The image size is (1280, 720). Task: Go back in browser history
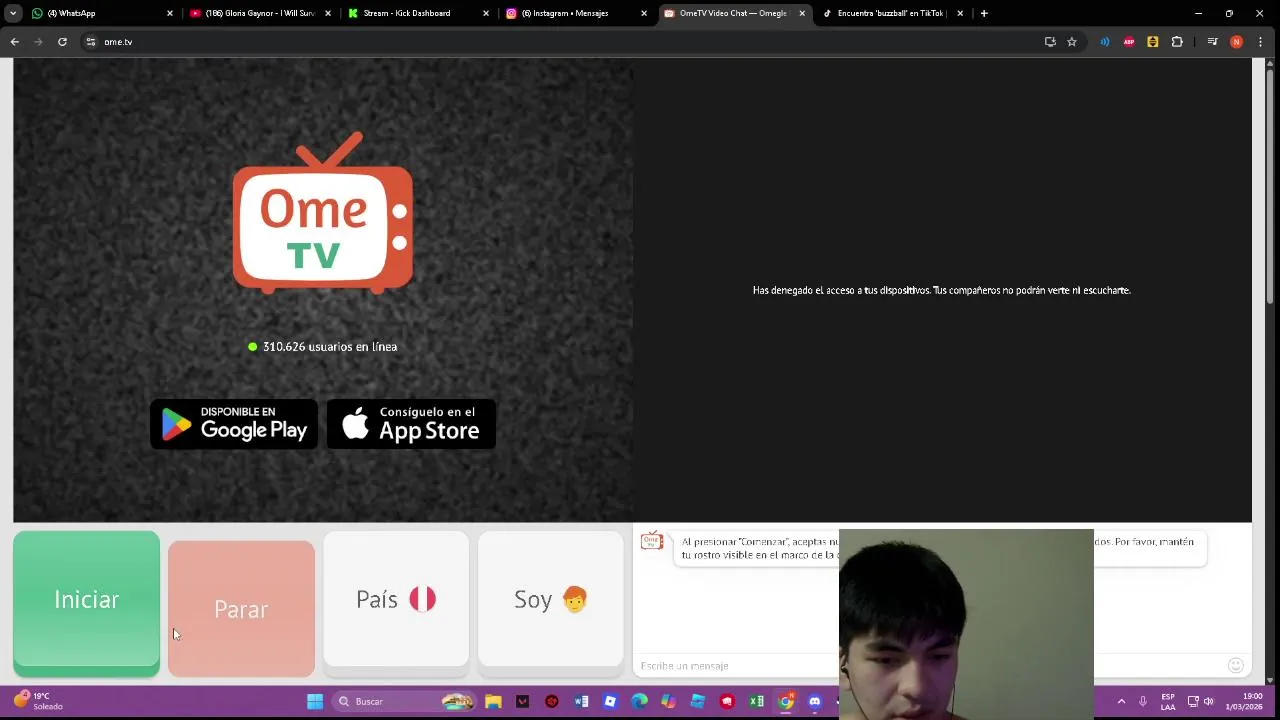[15, 42]
